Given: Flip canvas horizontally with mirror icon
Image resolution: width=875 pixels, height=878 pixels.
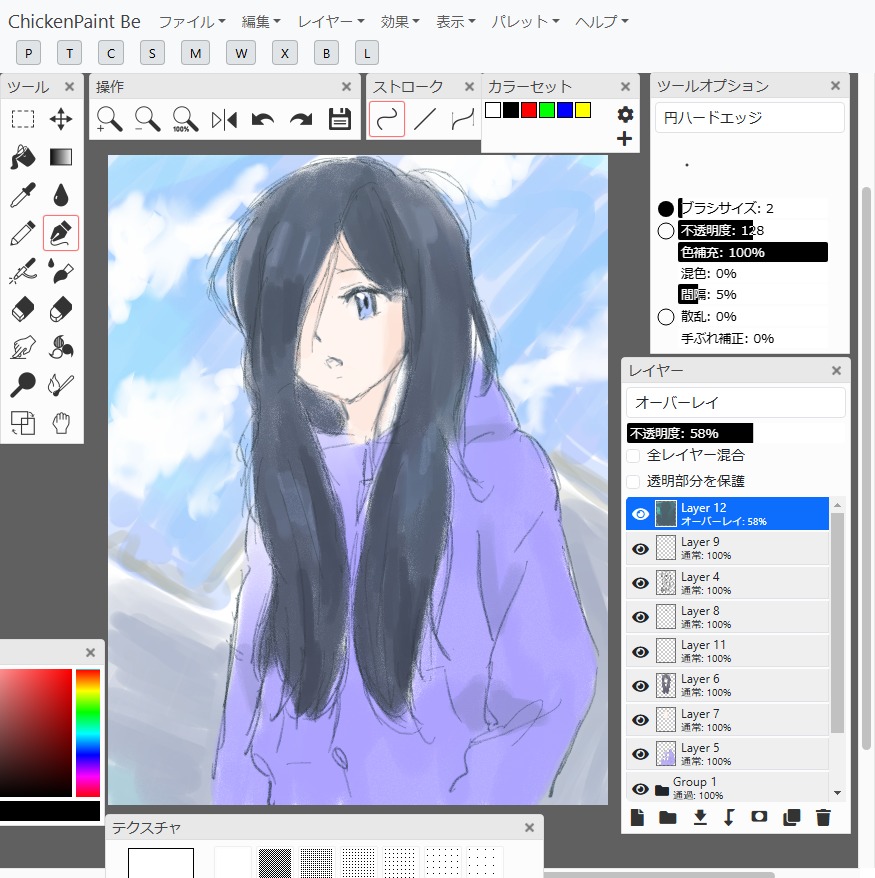Looking at the screenshot, I should [x=224, y=120].
